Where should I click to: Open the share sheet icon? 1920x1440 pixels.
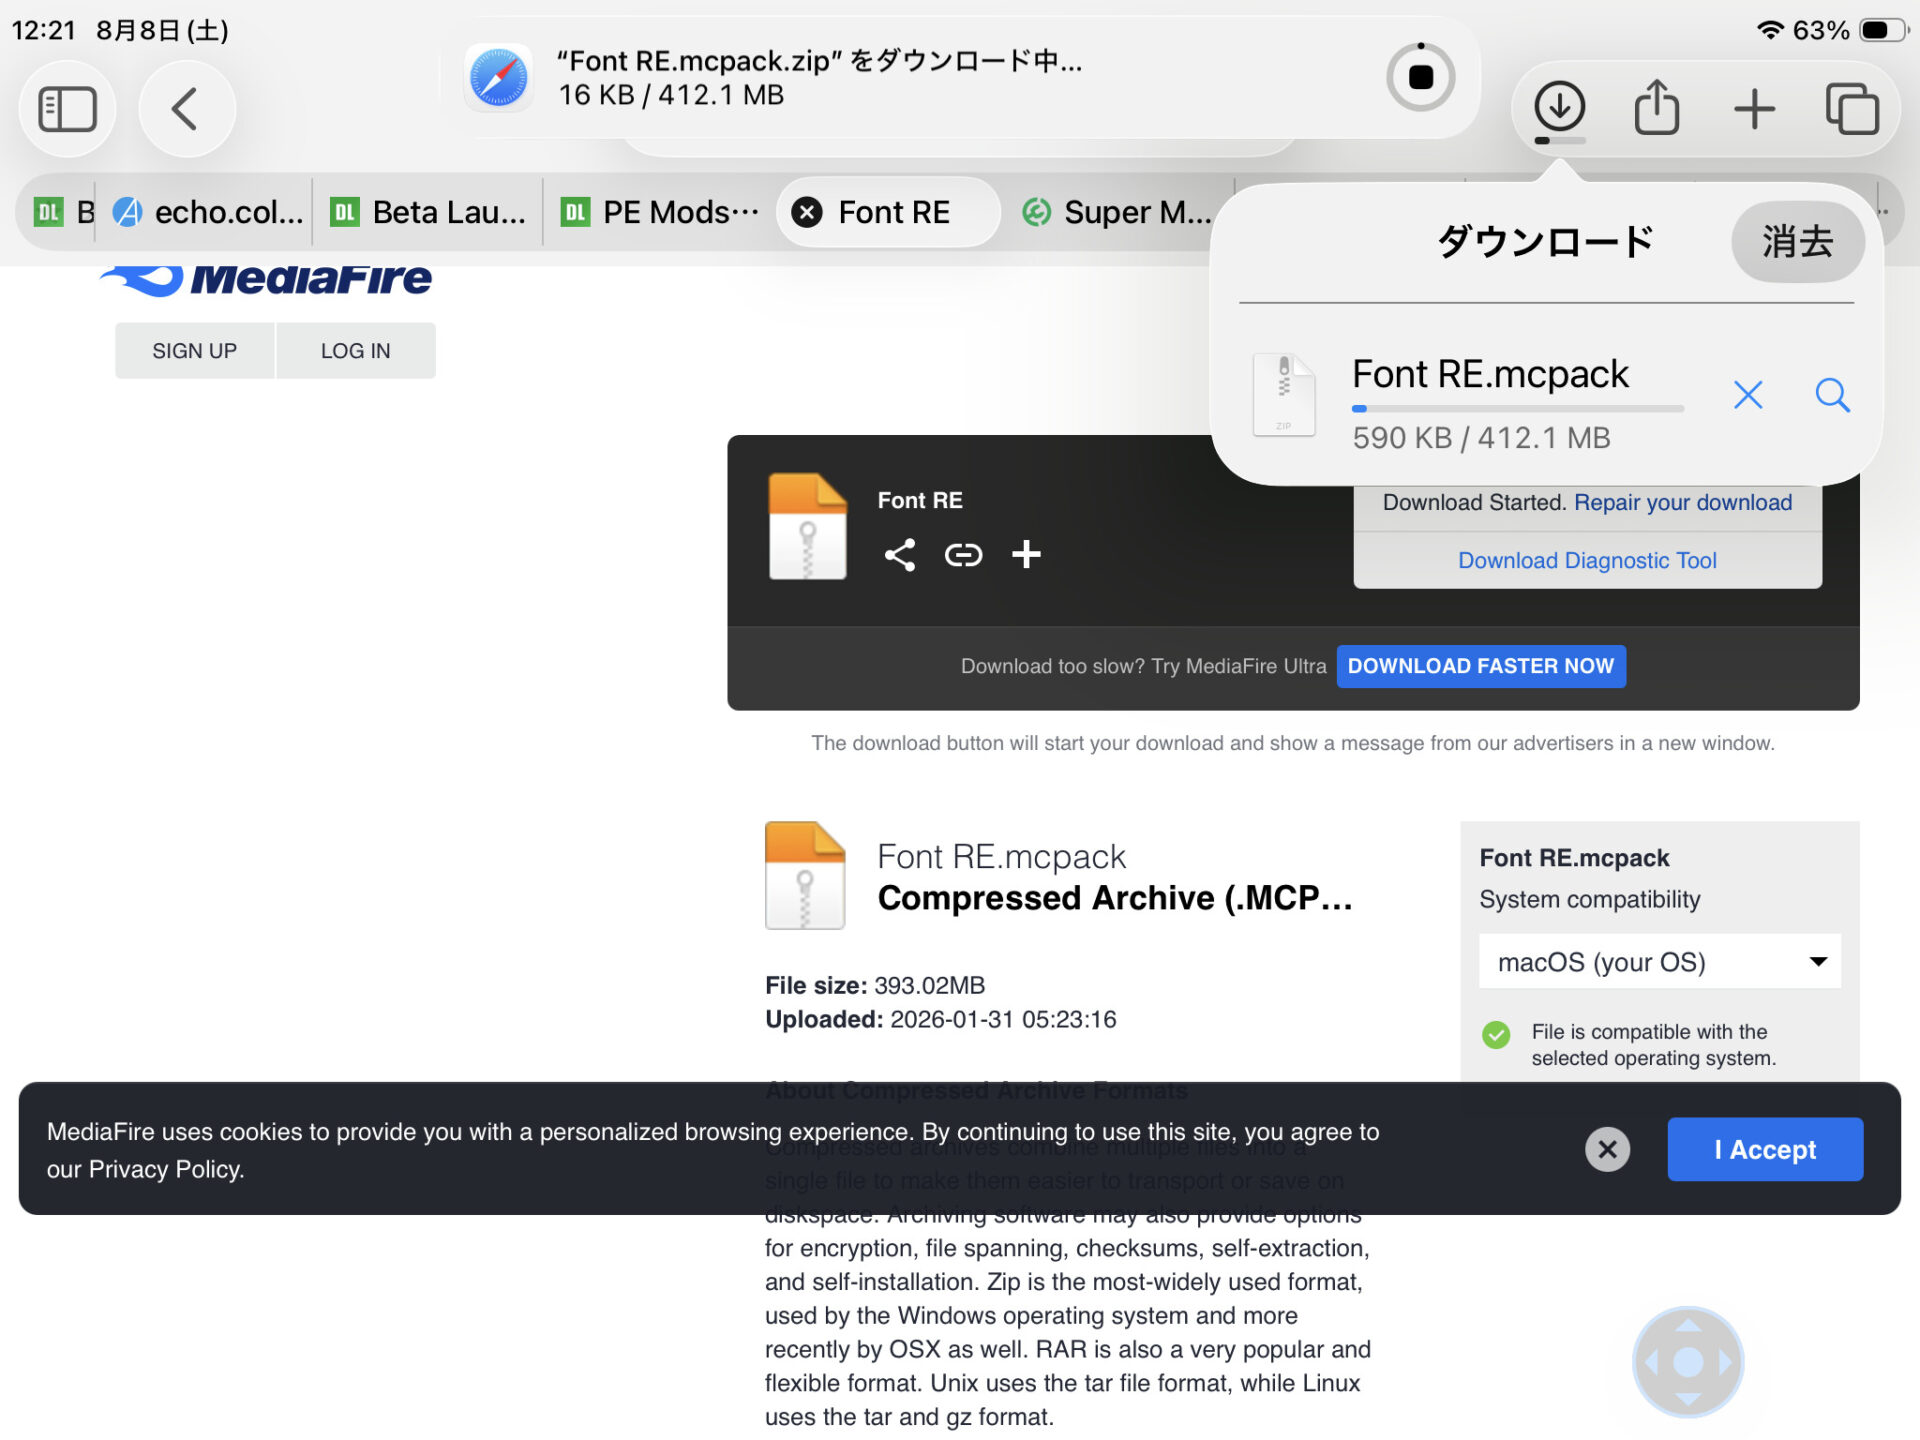click(1656, 107)
